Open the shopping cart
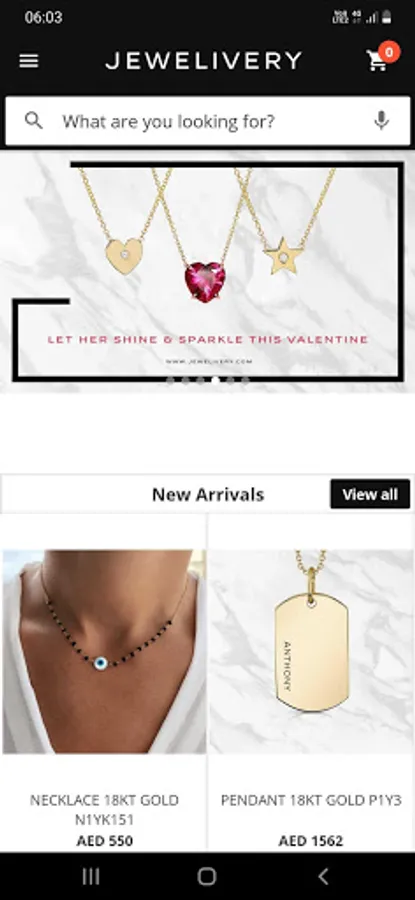 381,58
